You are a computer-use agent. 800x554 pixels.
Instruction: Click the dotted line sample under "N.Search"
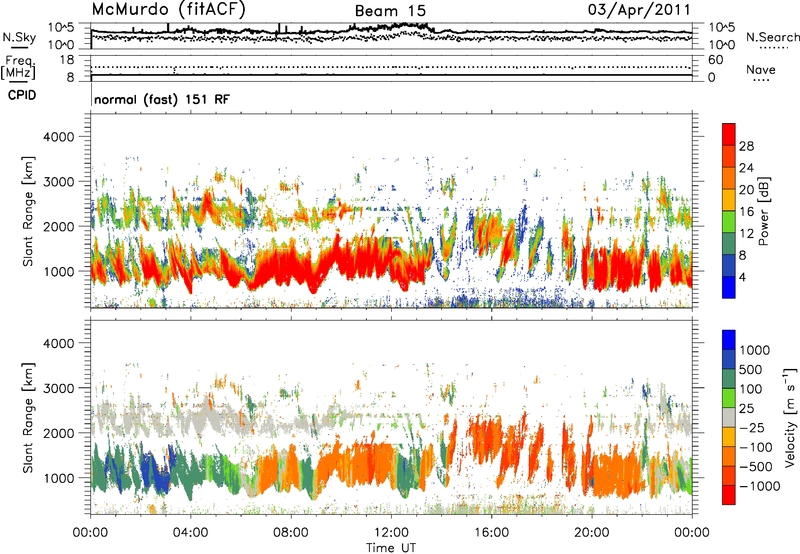774,47
